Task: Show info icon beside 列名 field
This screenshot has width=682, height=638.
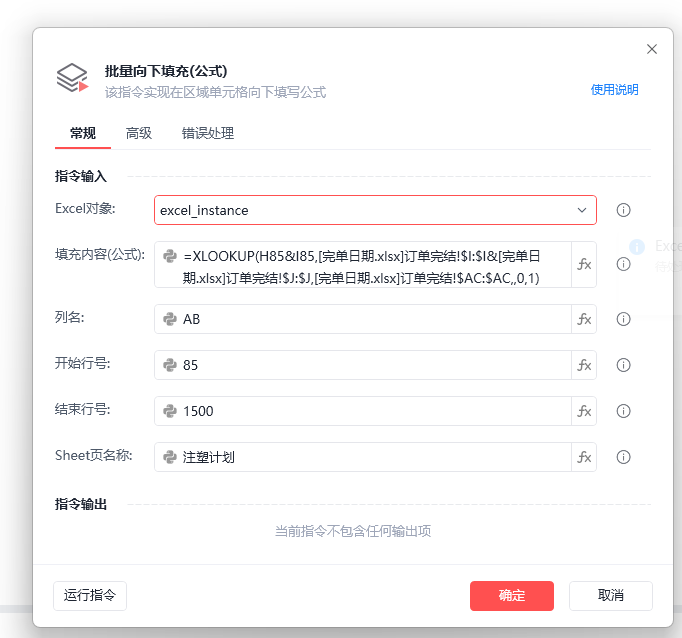Action: (x=623, y=319)
